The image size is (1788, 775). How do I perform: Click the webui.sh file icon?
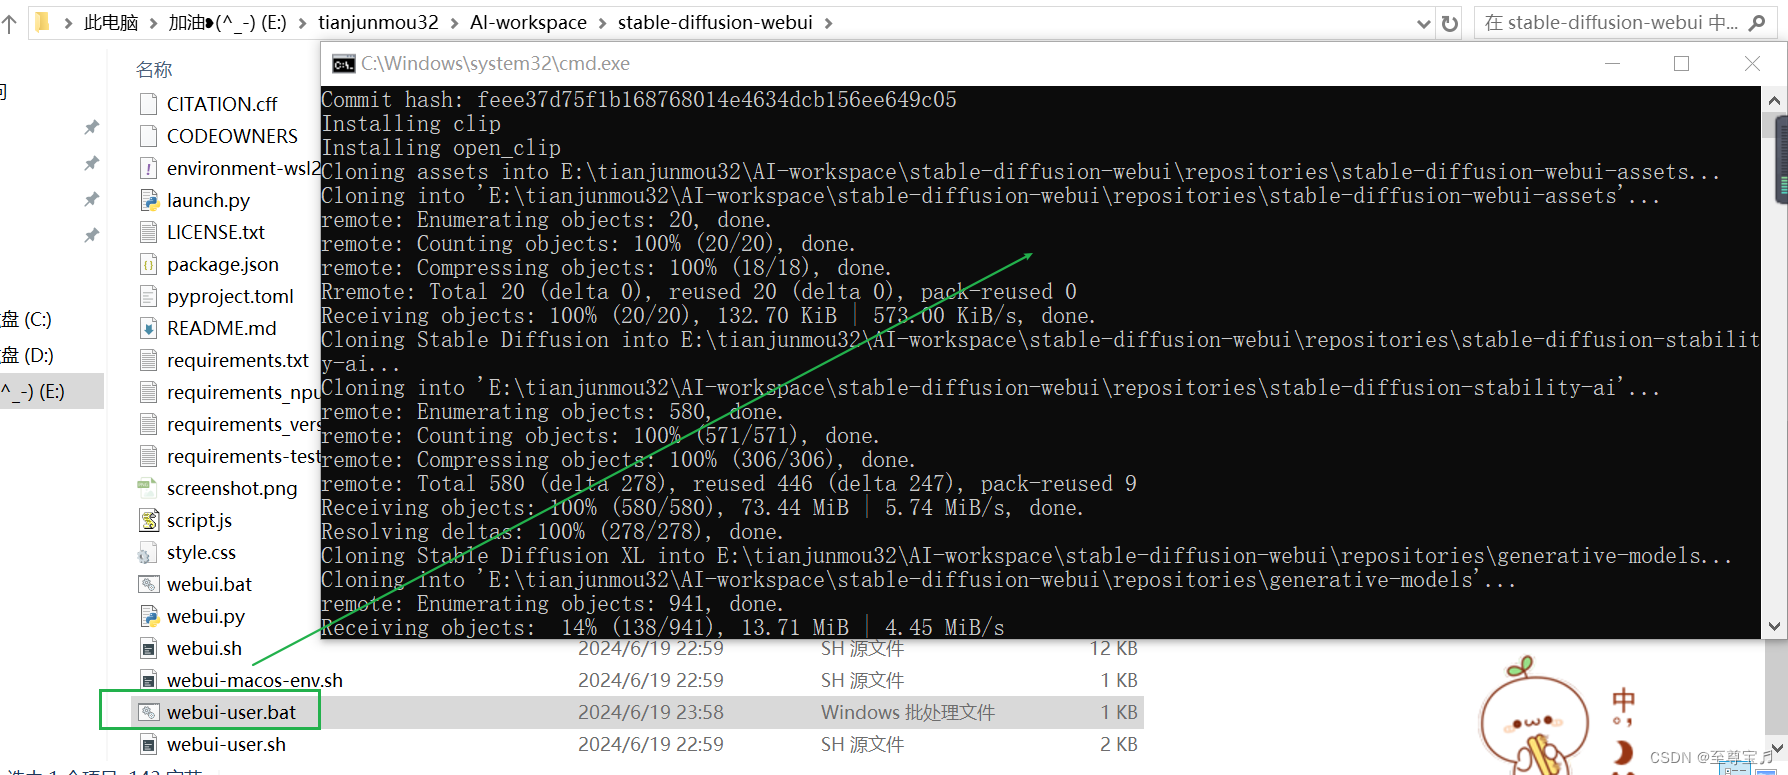pyautogui.click(x=149, y=648)
